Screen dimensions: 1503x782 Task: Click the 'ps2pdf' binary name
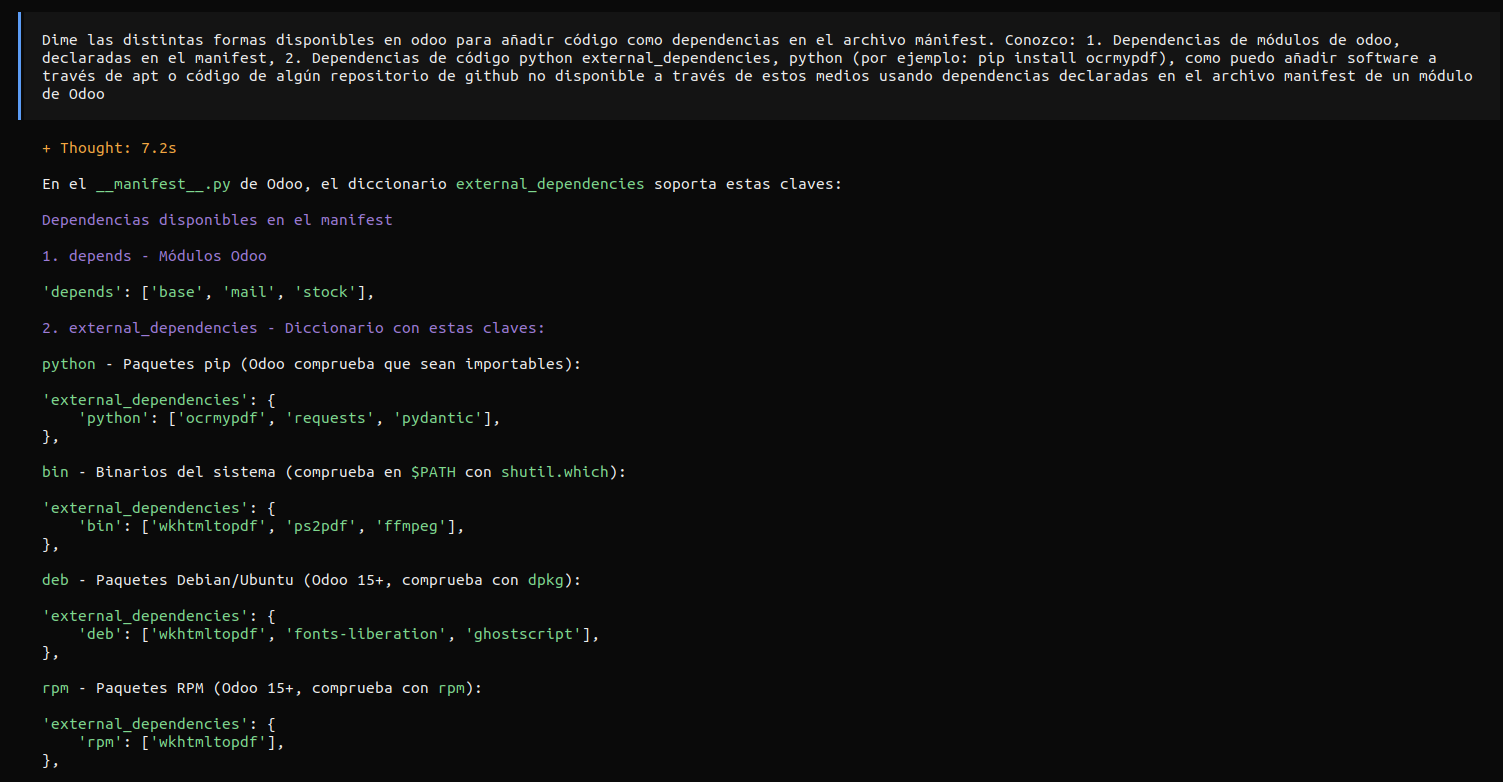point(320,526)
